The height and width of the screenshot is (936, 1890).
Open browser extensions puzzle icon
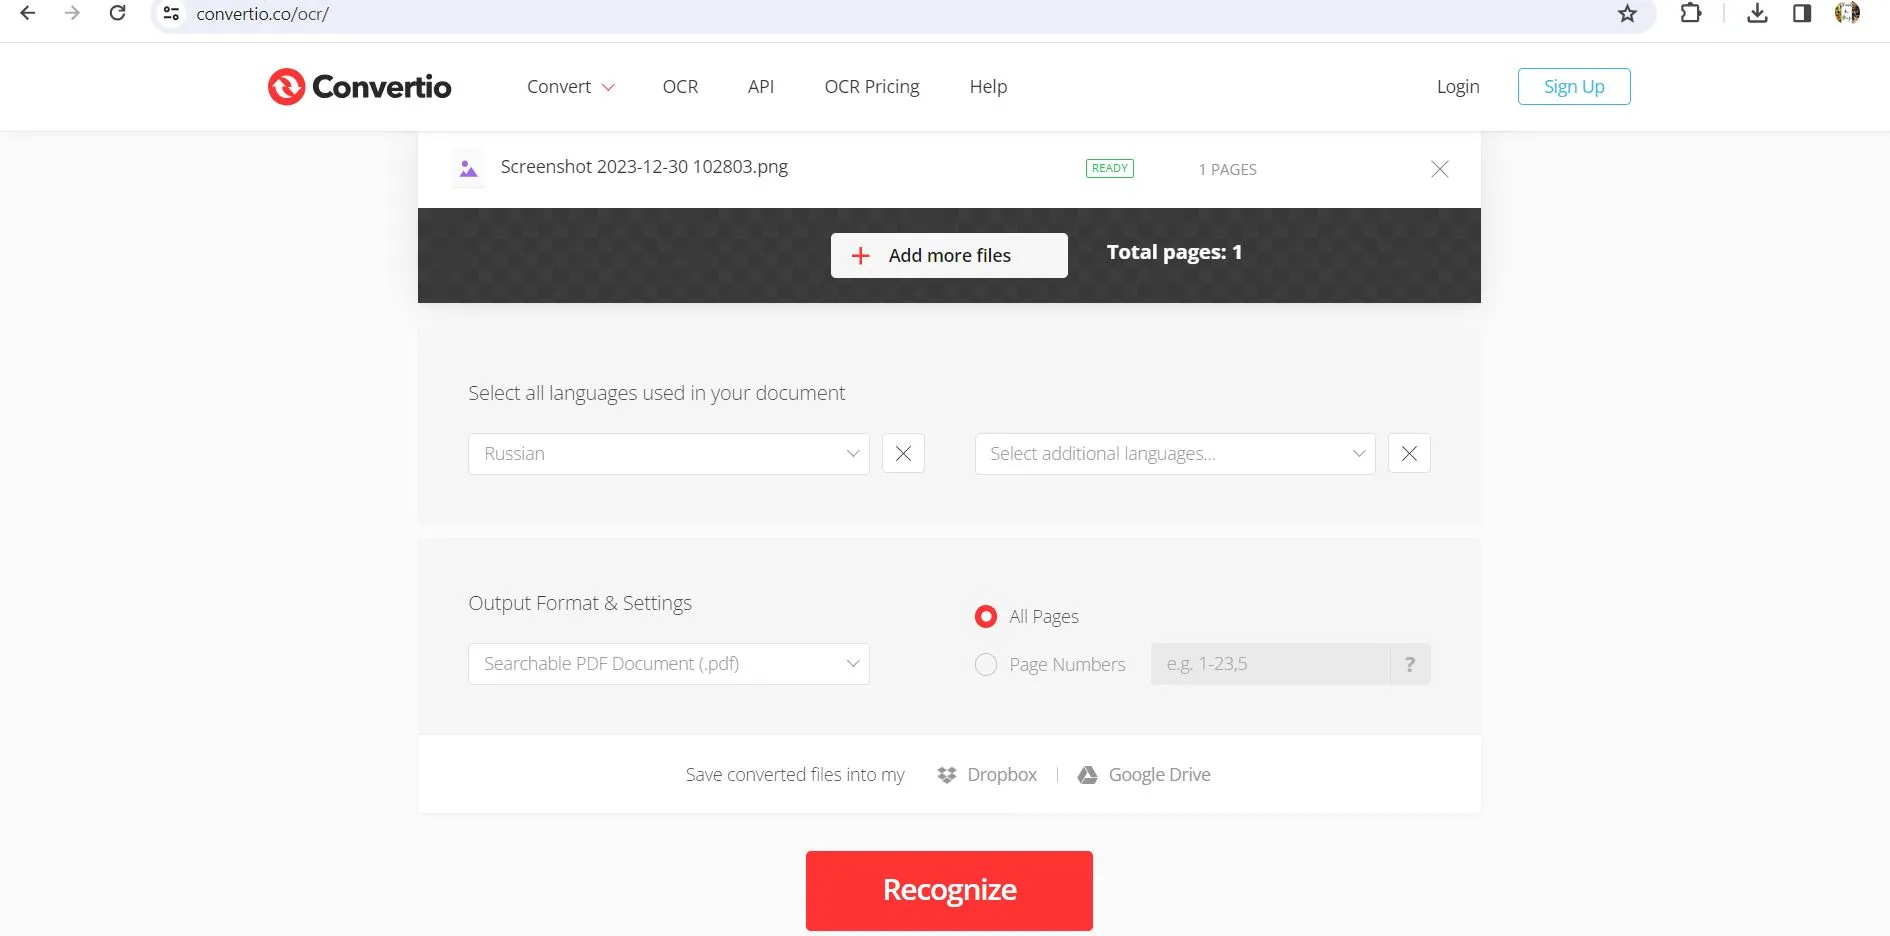pyautogui.click(x=1690, y=14)
